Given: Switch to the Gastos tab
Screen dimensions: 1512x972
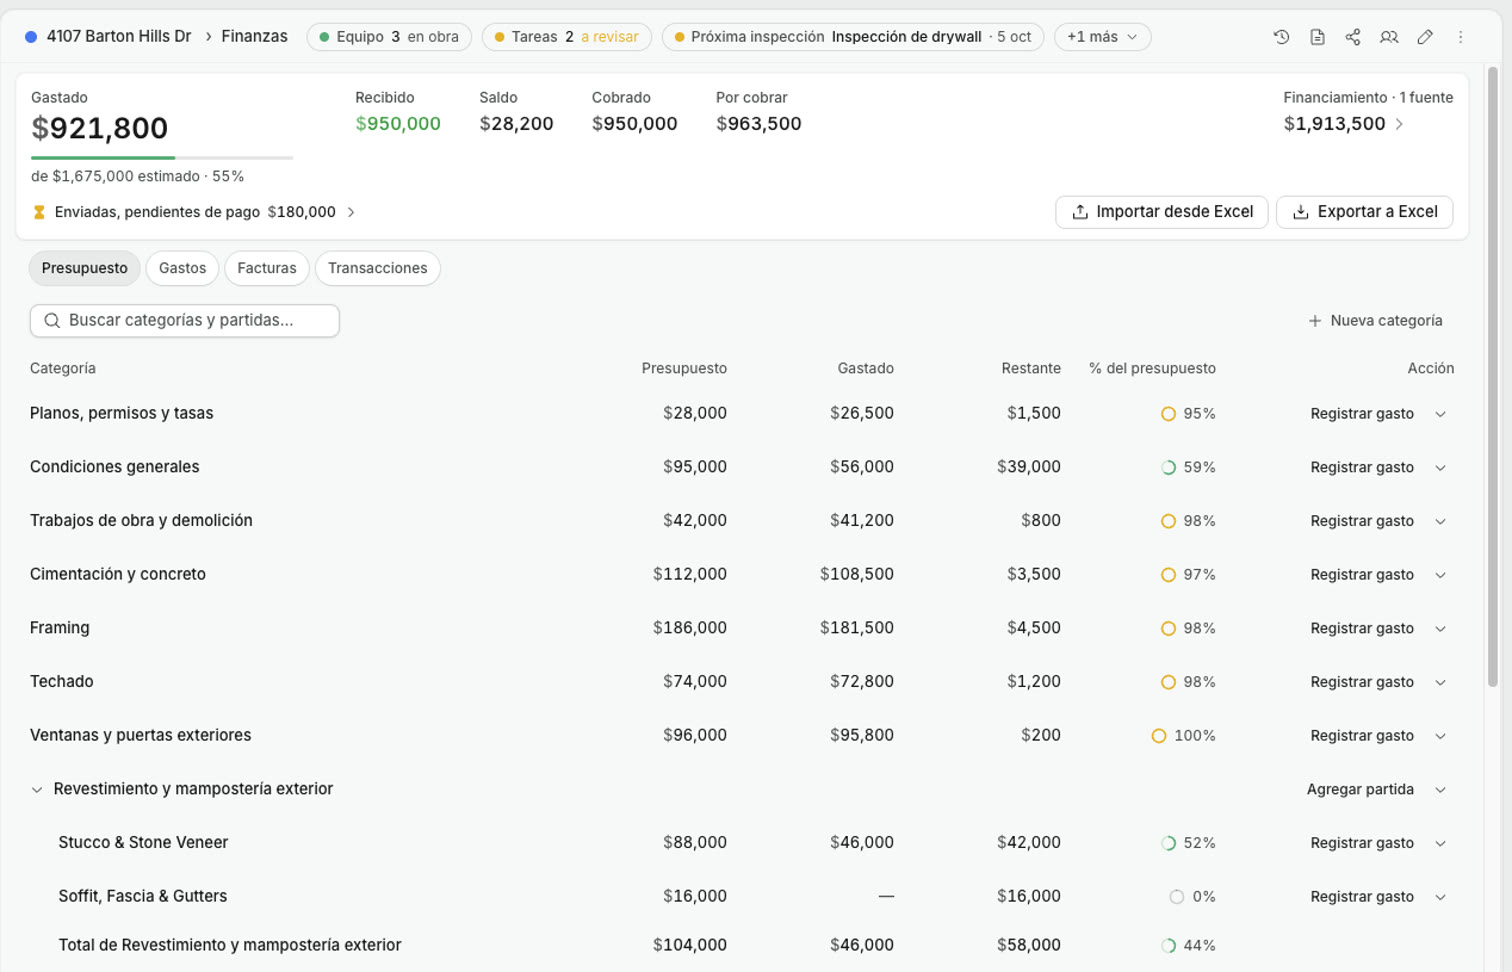Looking at the screenshot, I should pyautogui.click(x=182, y=268).
